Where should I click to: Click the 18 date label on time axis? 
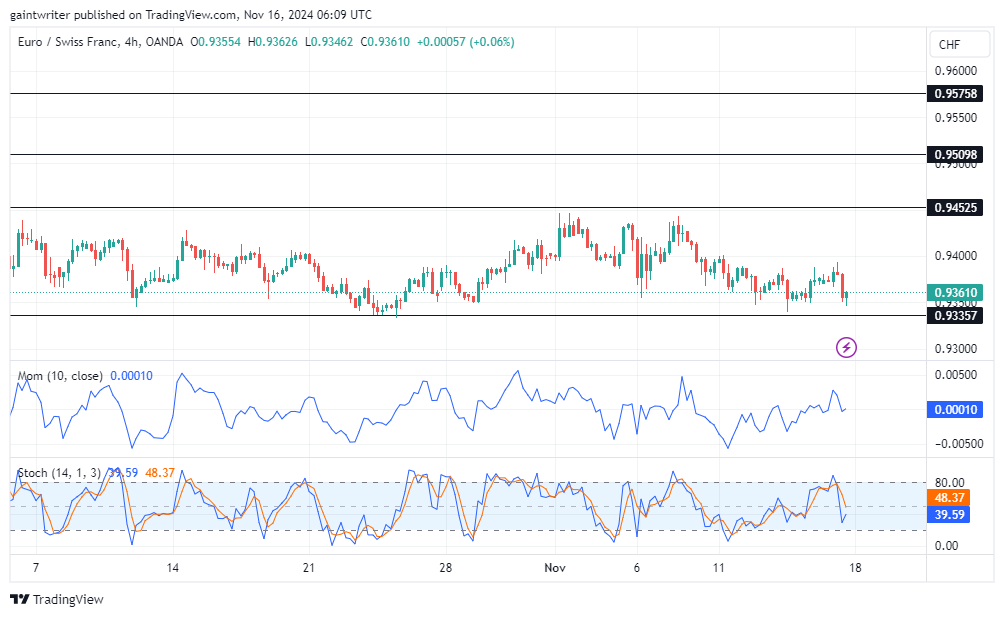(x=855, y=568)
